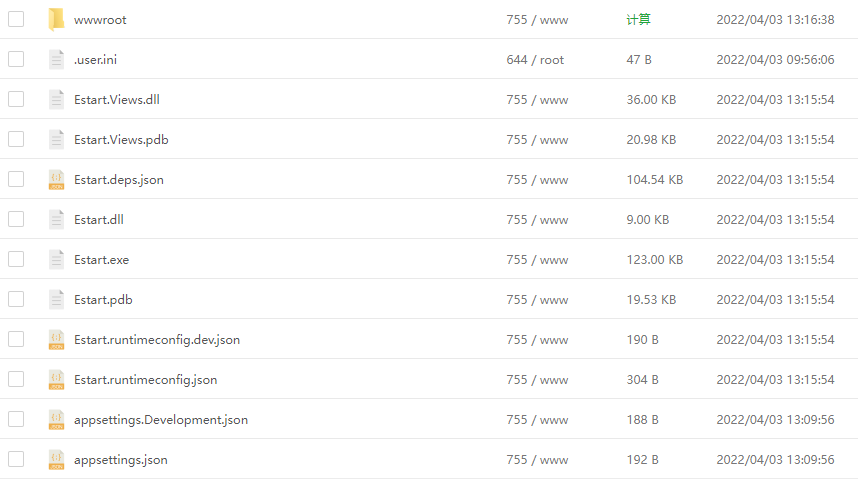The width and height of the screenshot is (858, 489).
Task: Click the appsettings.Development.json file icon
Action: click(56, 419)
